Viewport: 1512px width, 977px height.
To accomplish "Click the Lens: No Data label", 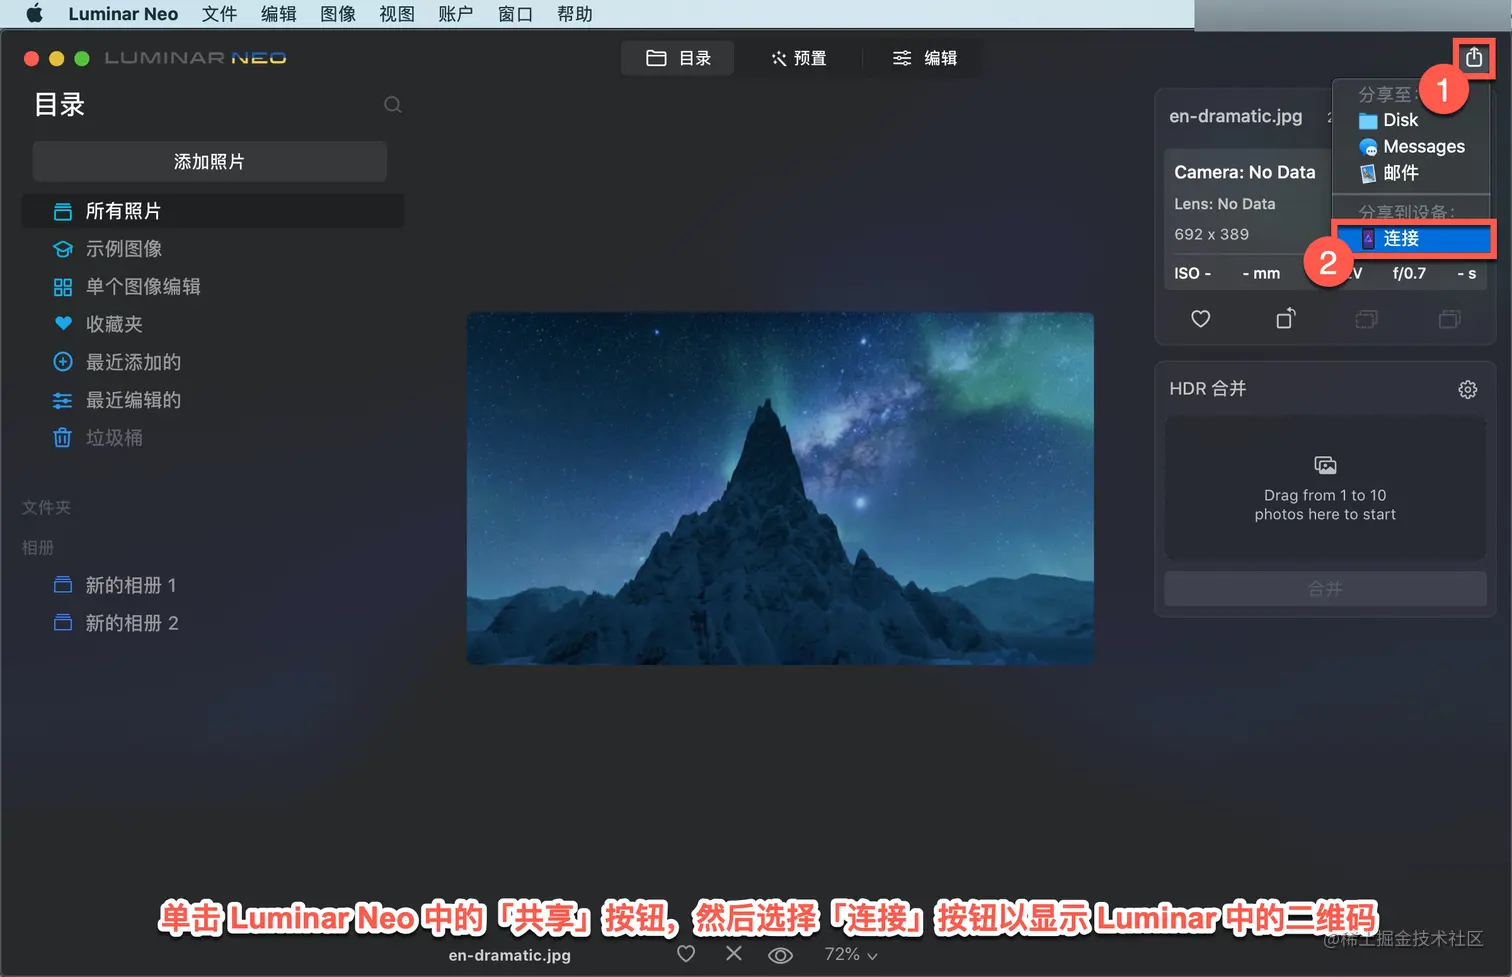I will [x=1225, y=204].
